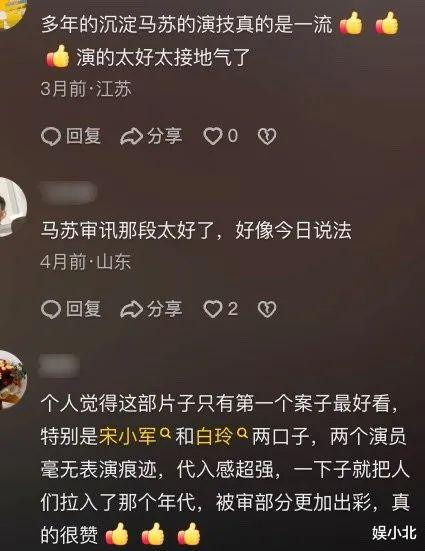Share the Jiangsu comment
Image resolution: width=425 pixels, height=551 pixels.
[x=151, y=136]
